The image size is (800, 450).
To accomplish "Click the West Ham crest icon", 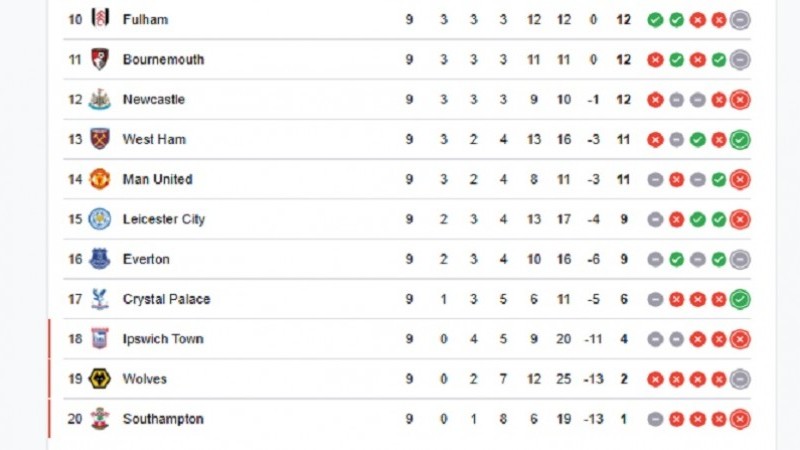I will tap(100, 139).
